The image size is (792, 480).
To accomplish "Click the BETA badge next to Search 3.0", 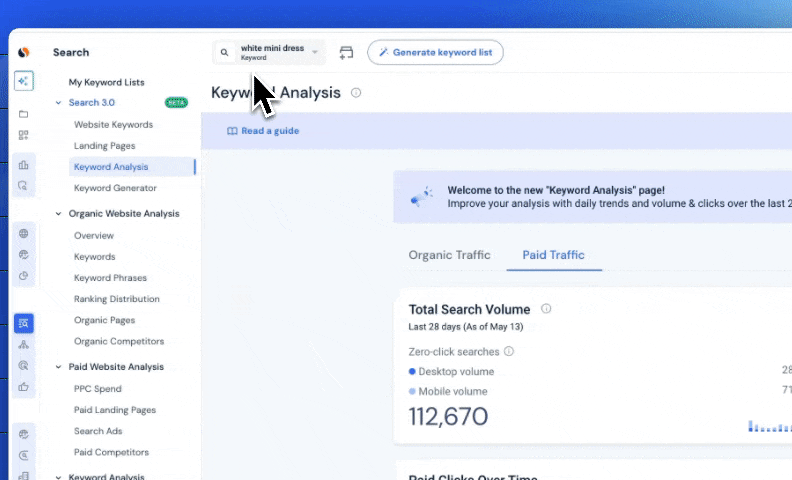I will click(176, 103).
